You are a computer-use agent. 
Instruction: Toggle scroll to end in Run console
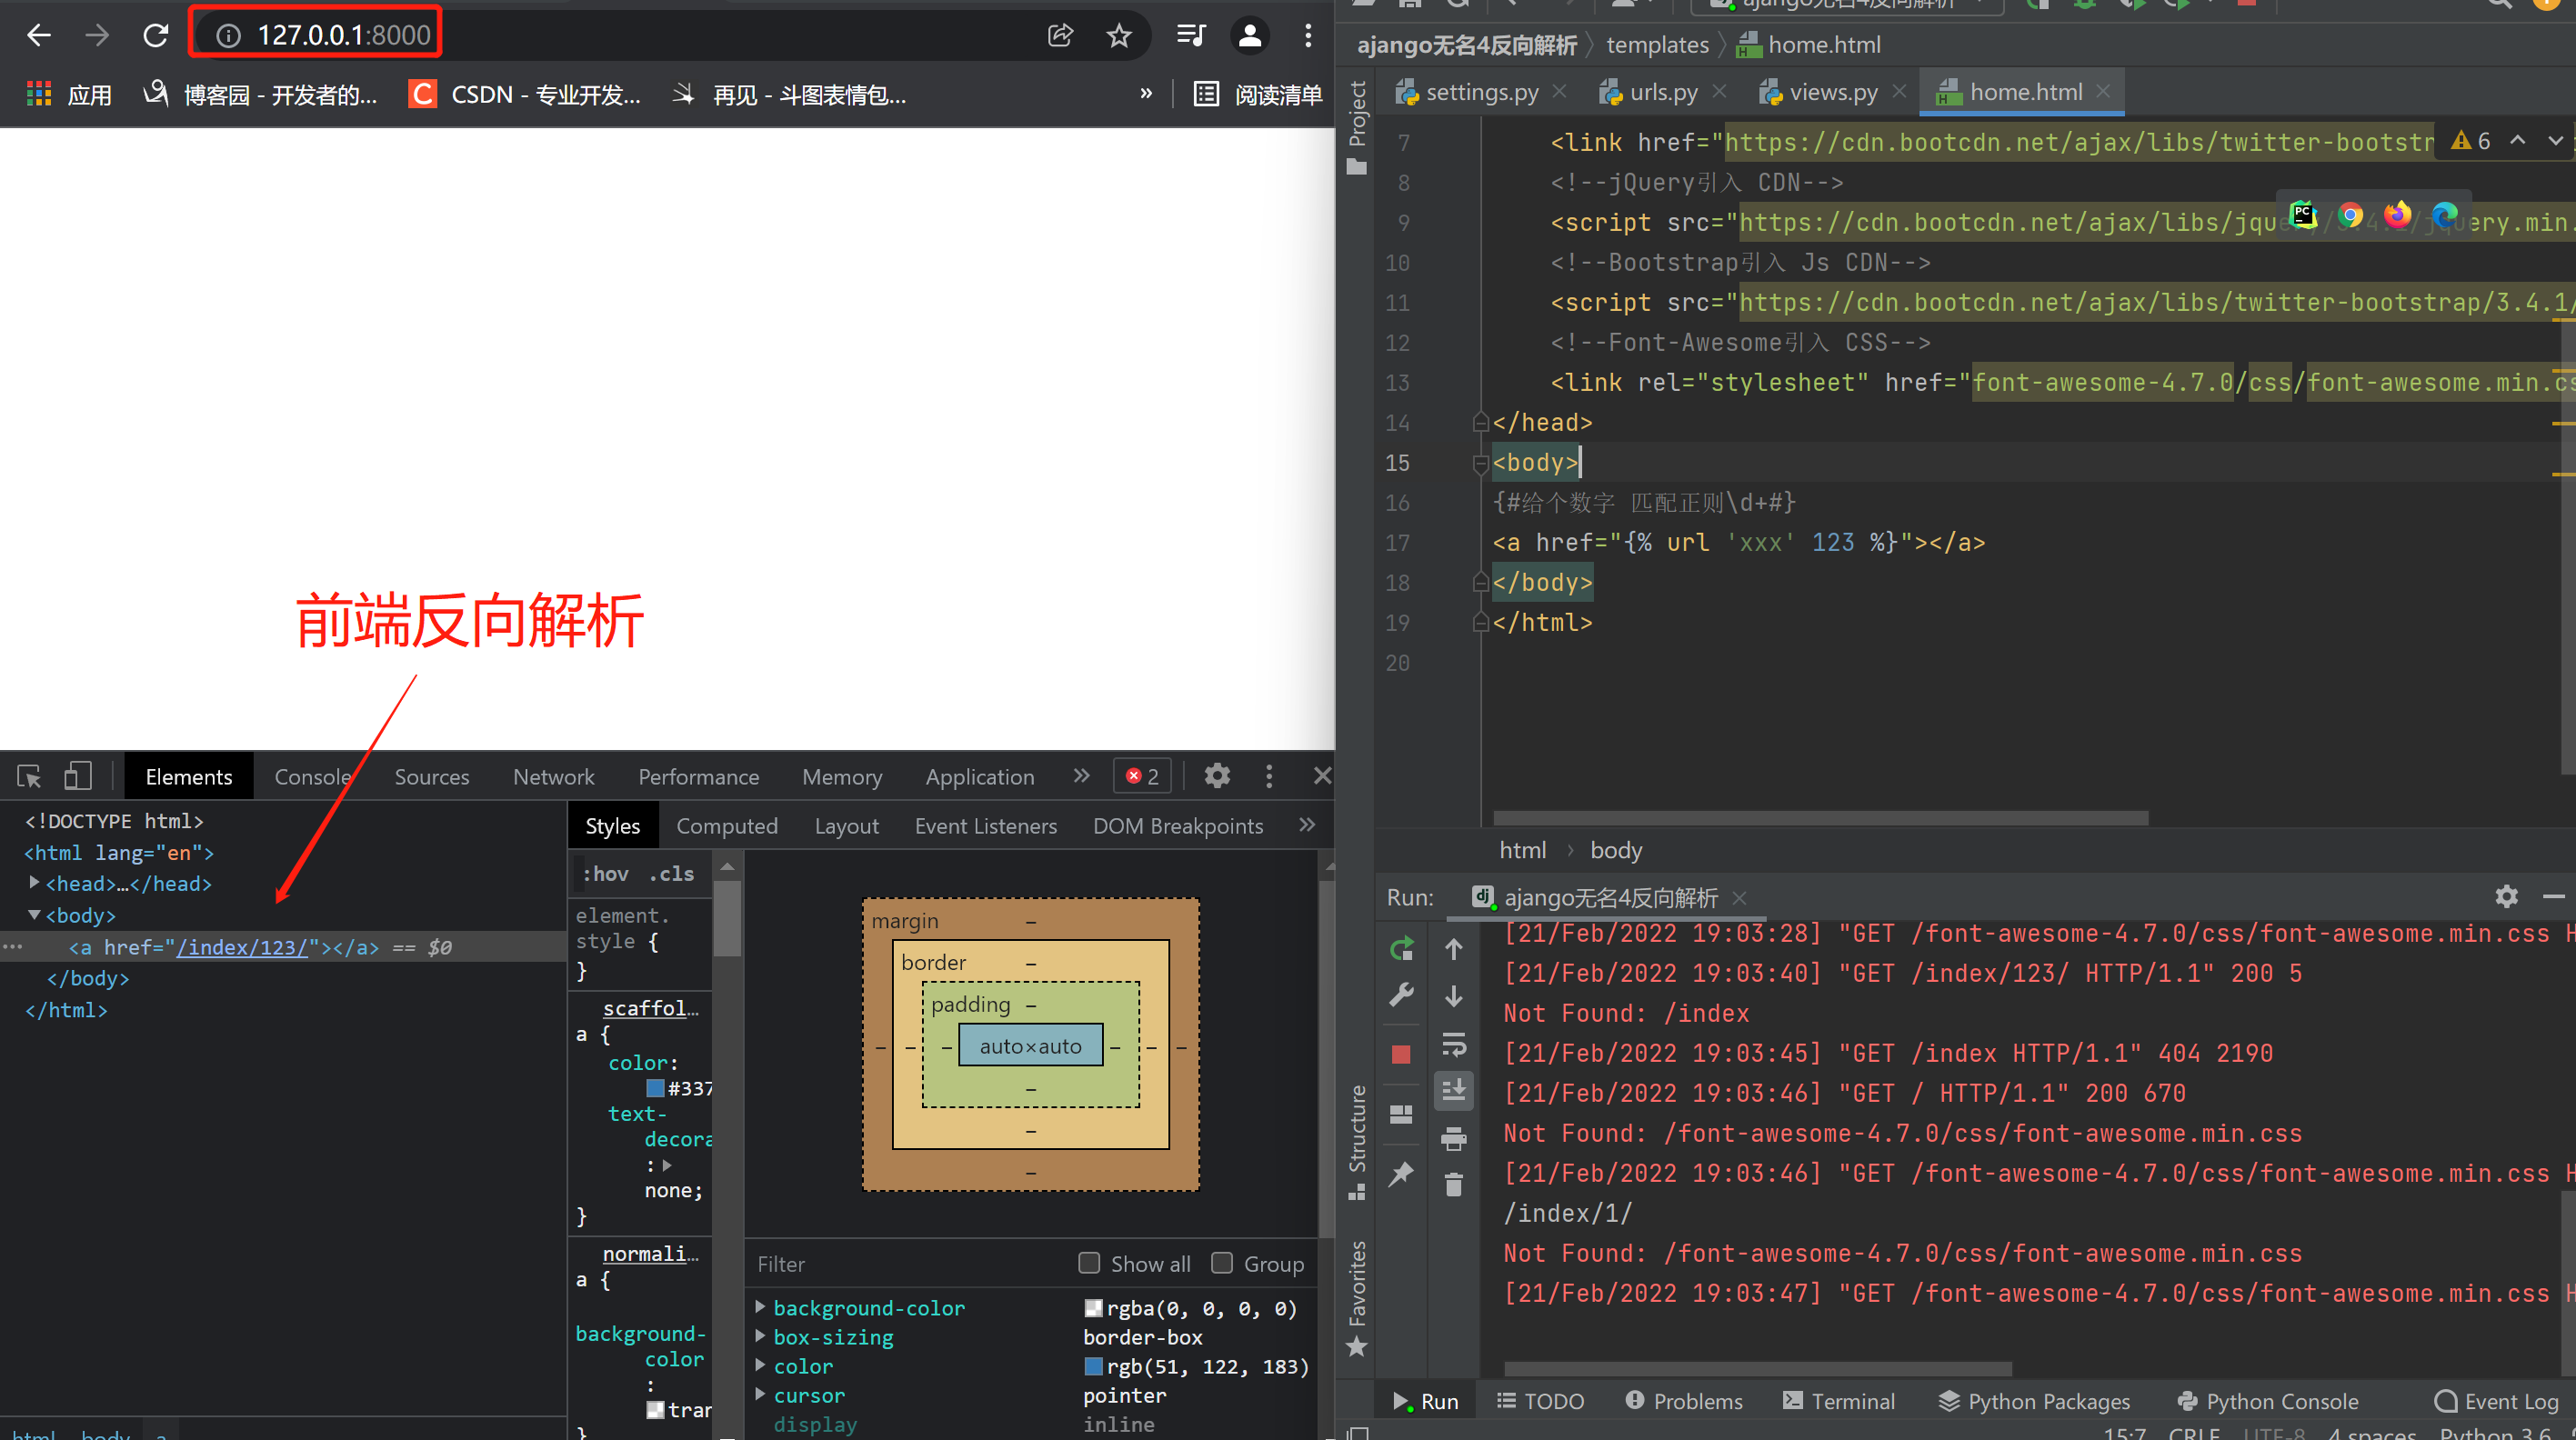coord(1454,1090)
